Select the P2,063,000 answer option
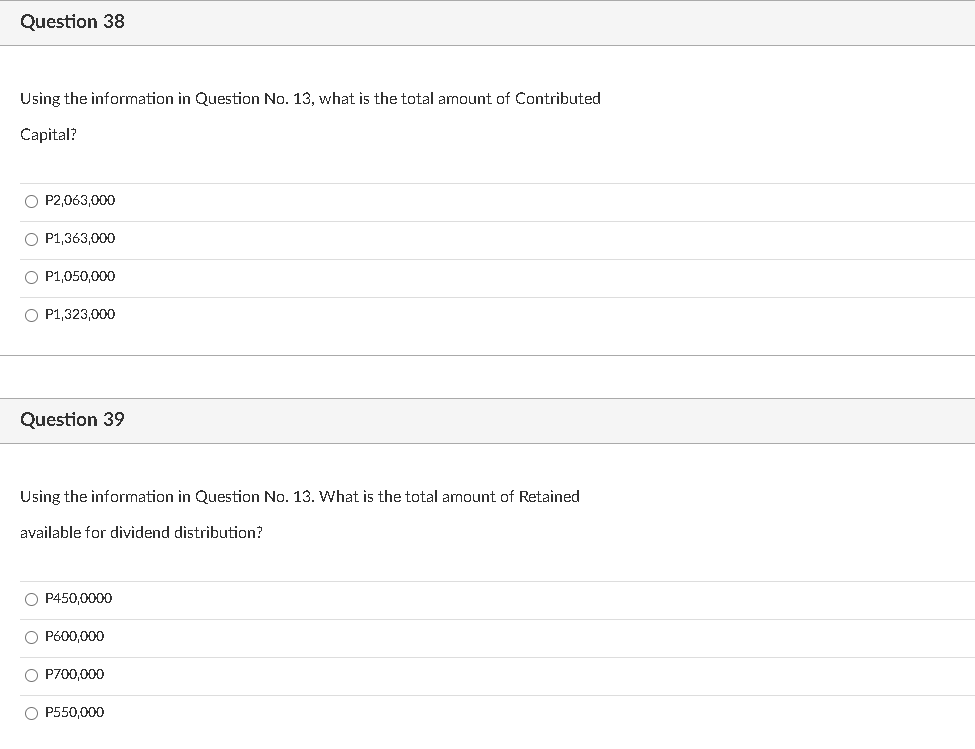The height and width of the screenshot is (749, 975). (x=31, y=201)
